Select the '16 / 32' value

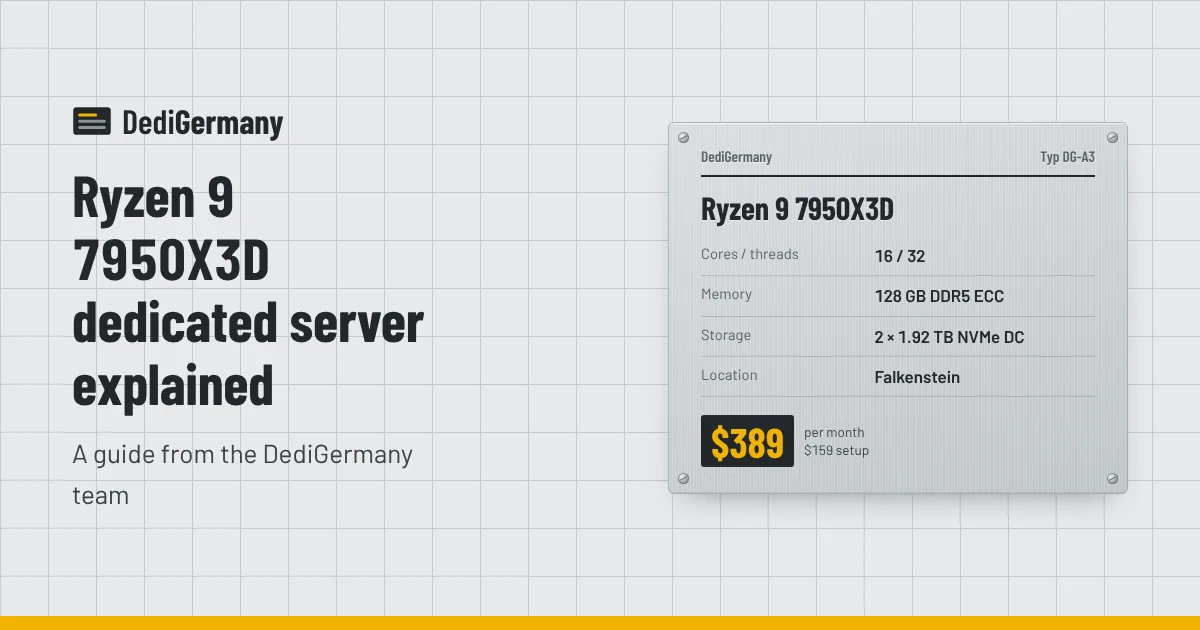[x=900, y=256]
